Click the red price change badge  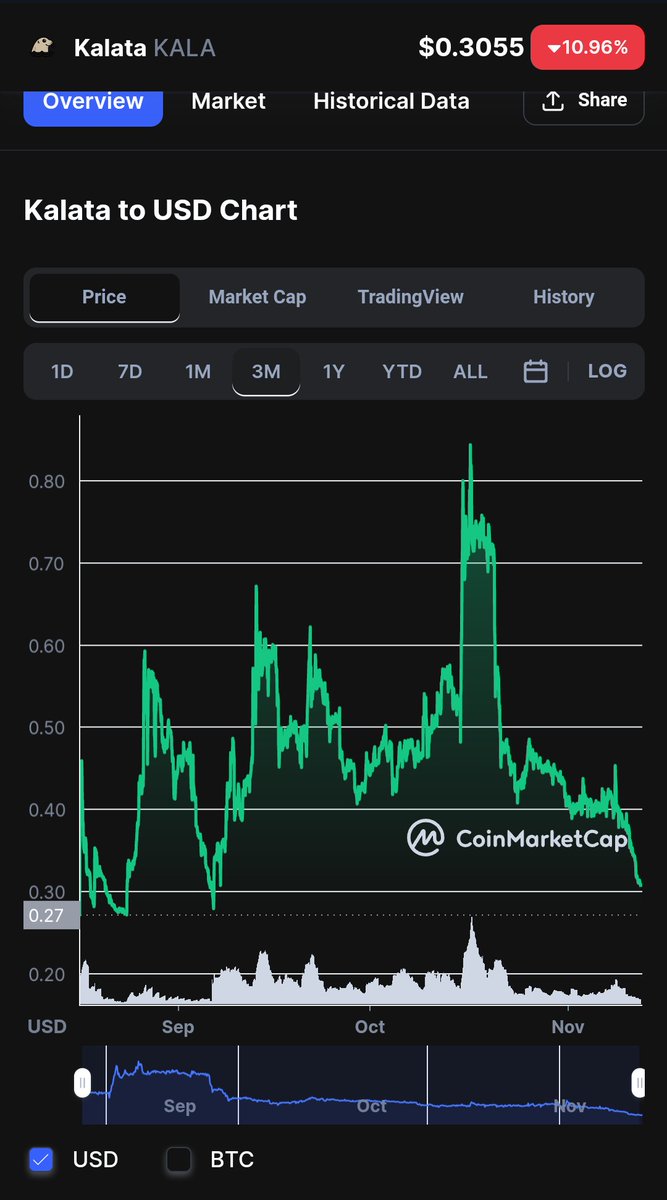[x=588, y=47]
